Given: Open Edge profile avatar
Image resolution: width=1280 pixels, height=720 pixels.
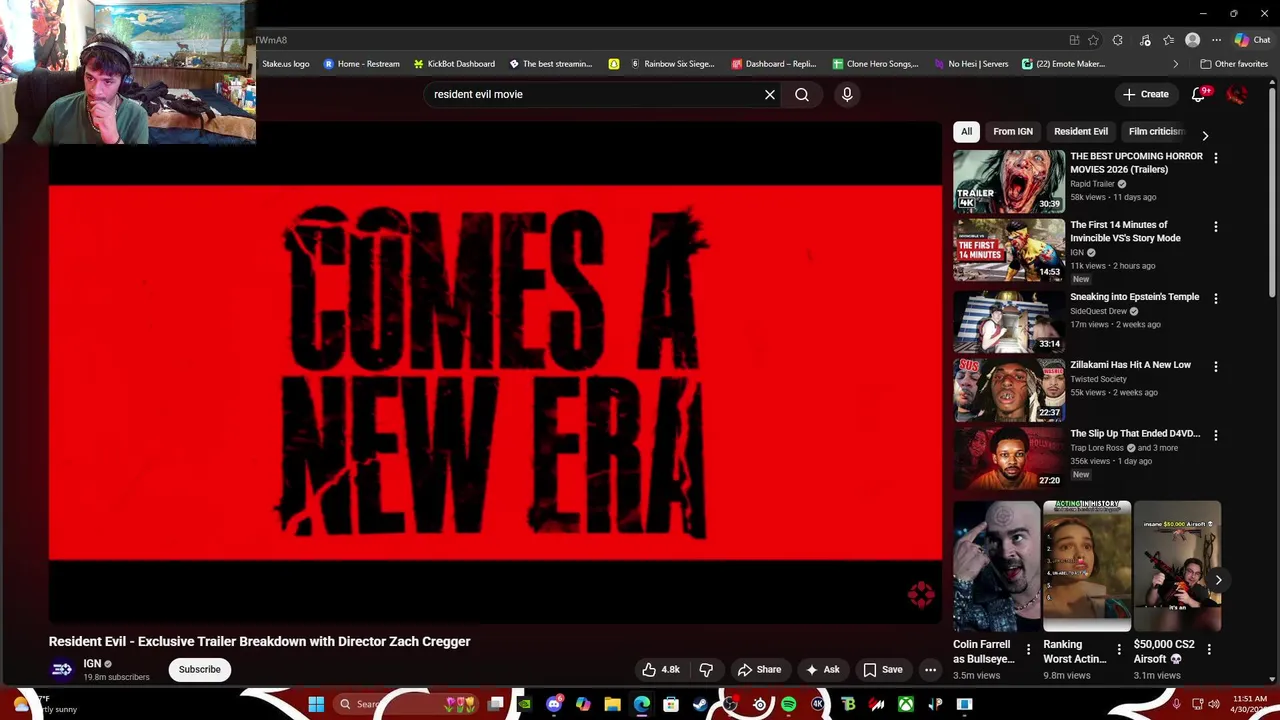Looking at the screenshot, I should (1192, 40).
